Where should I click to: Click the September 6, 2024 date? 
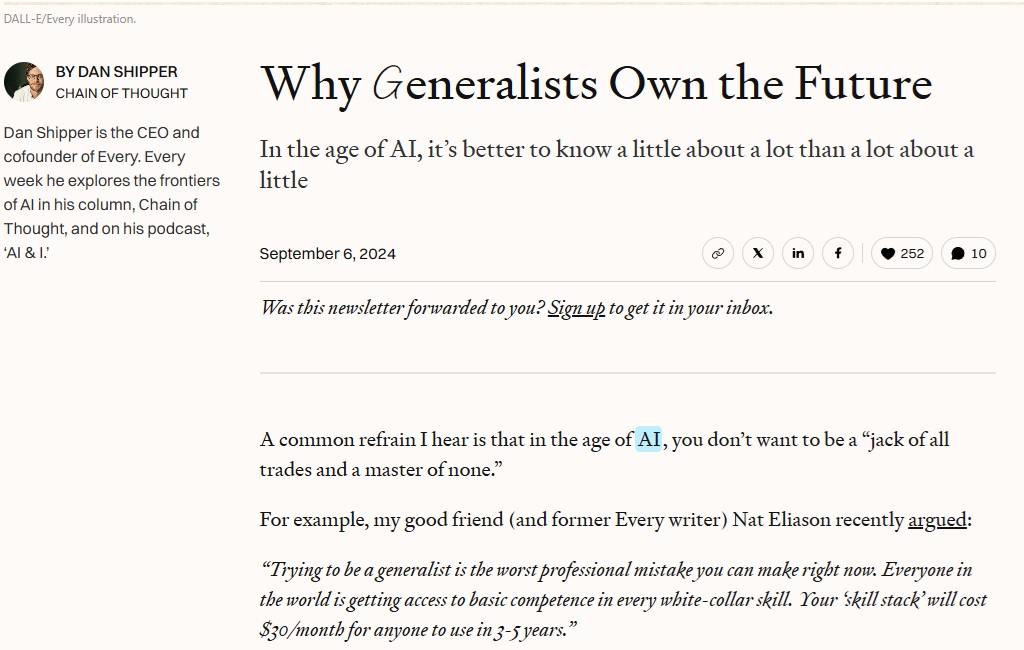[327, 253]
